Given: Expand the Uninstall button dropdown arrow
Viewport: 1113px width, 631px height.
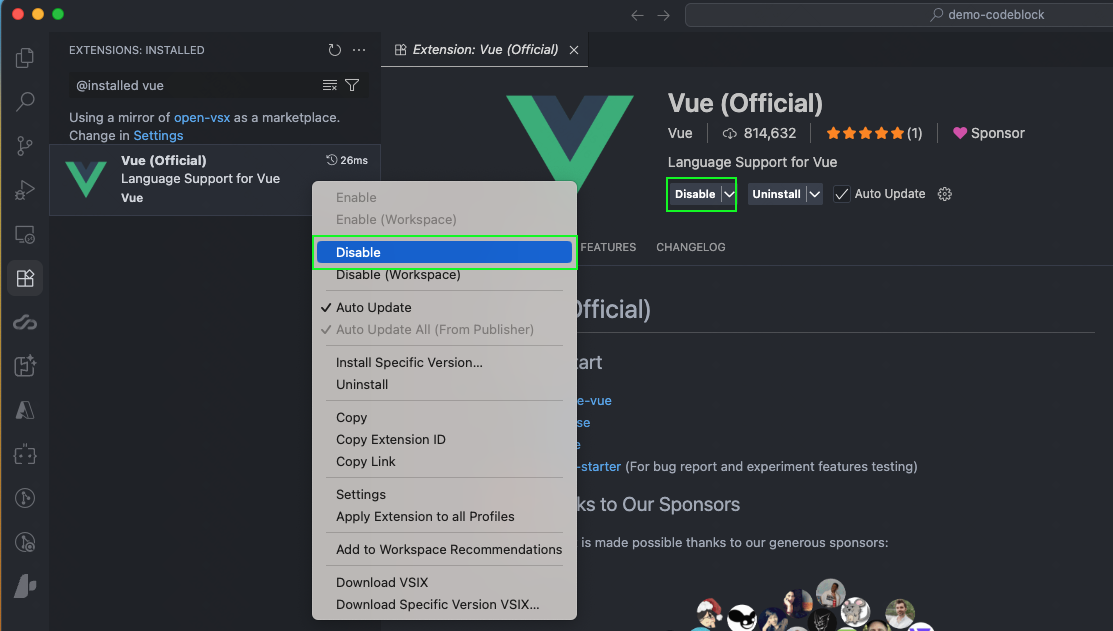Looking at the screenshot, I should pyautogui.click(x=815, y=194).
